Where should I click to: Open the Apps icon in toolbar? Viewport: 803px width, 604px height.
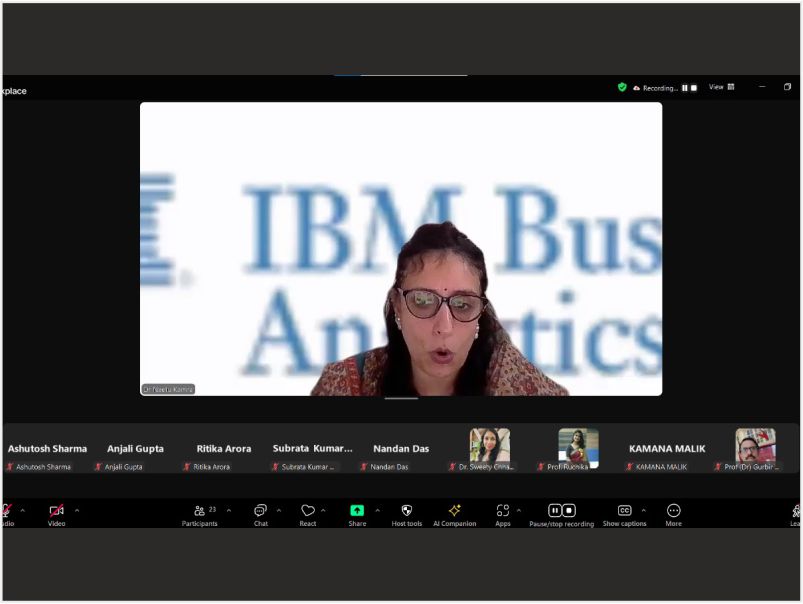point(502,511)
